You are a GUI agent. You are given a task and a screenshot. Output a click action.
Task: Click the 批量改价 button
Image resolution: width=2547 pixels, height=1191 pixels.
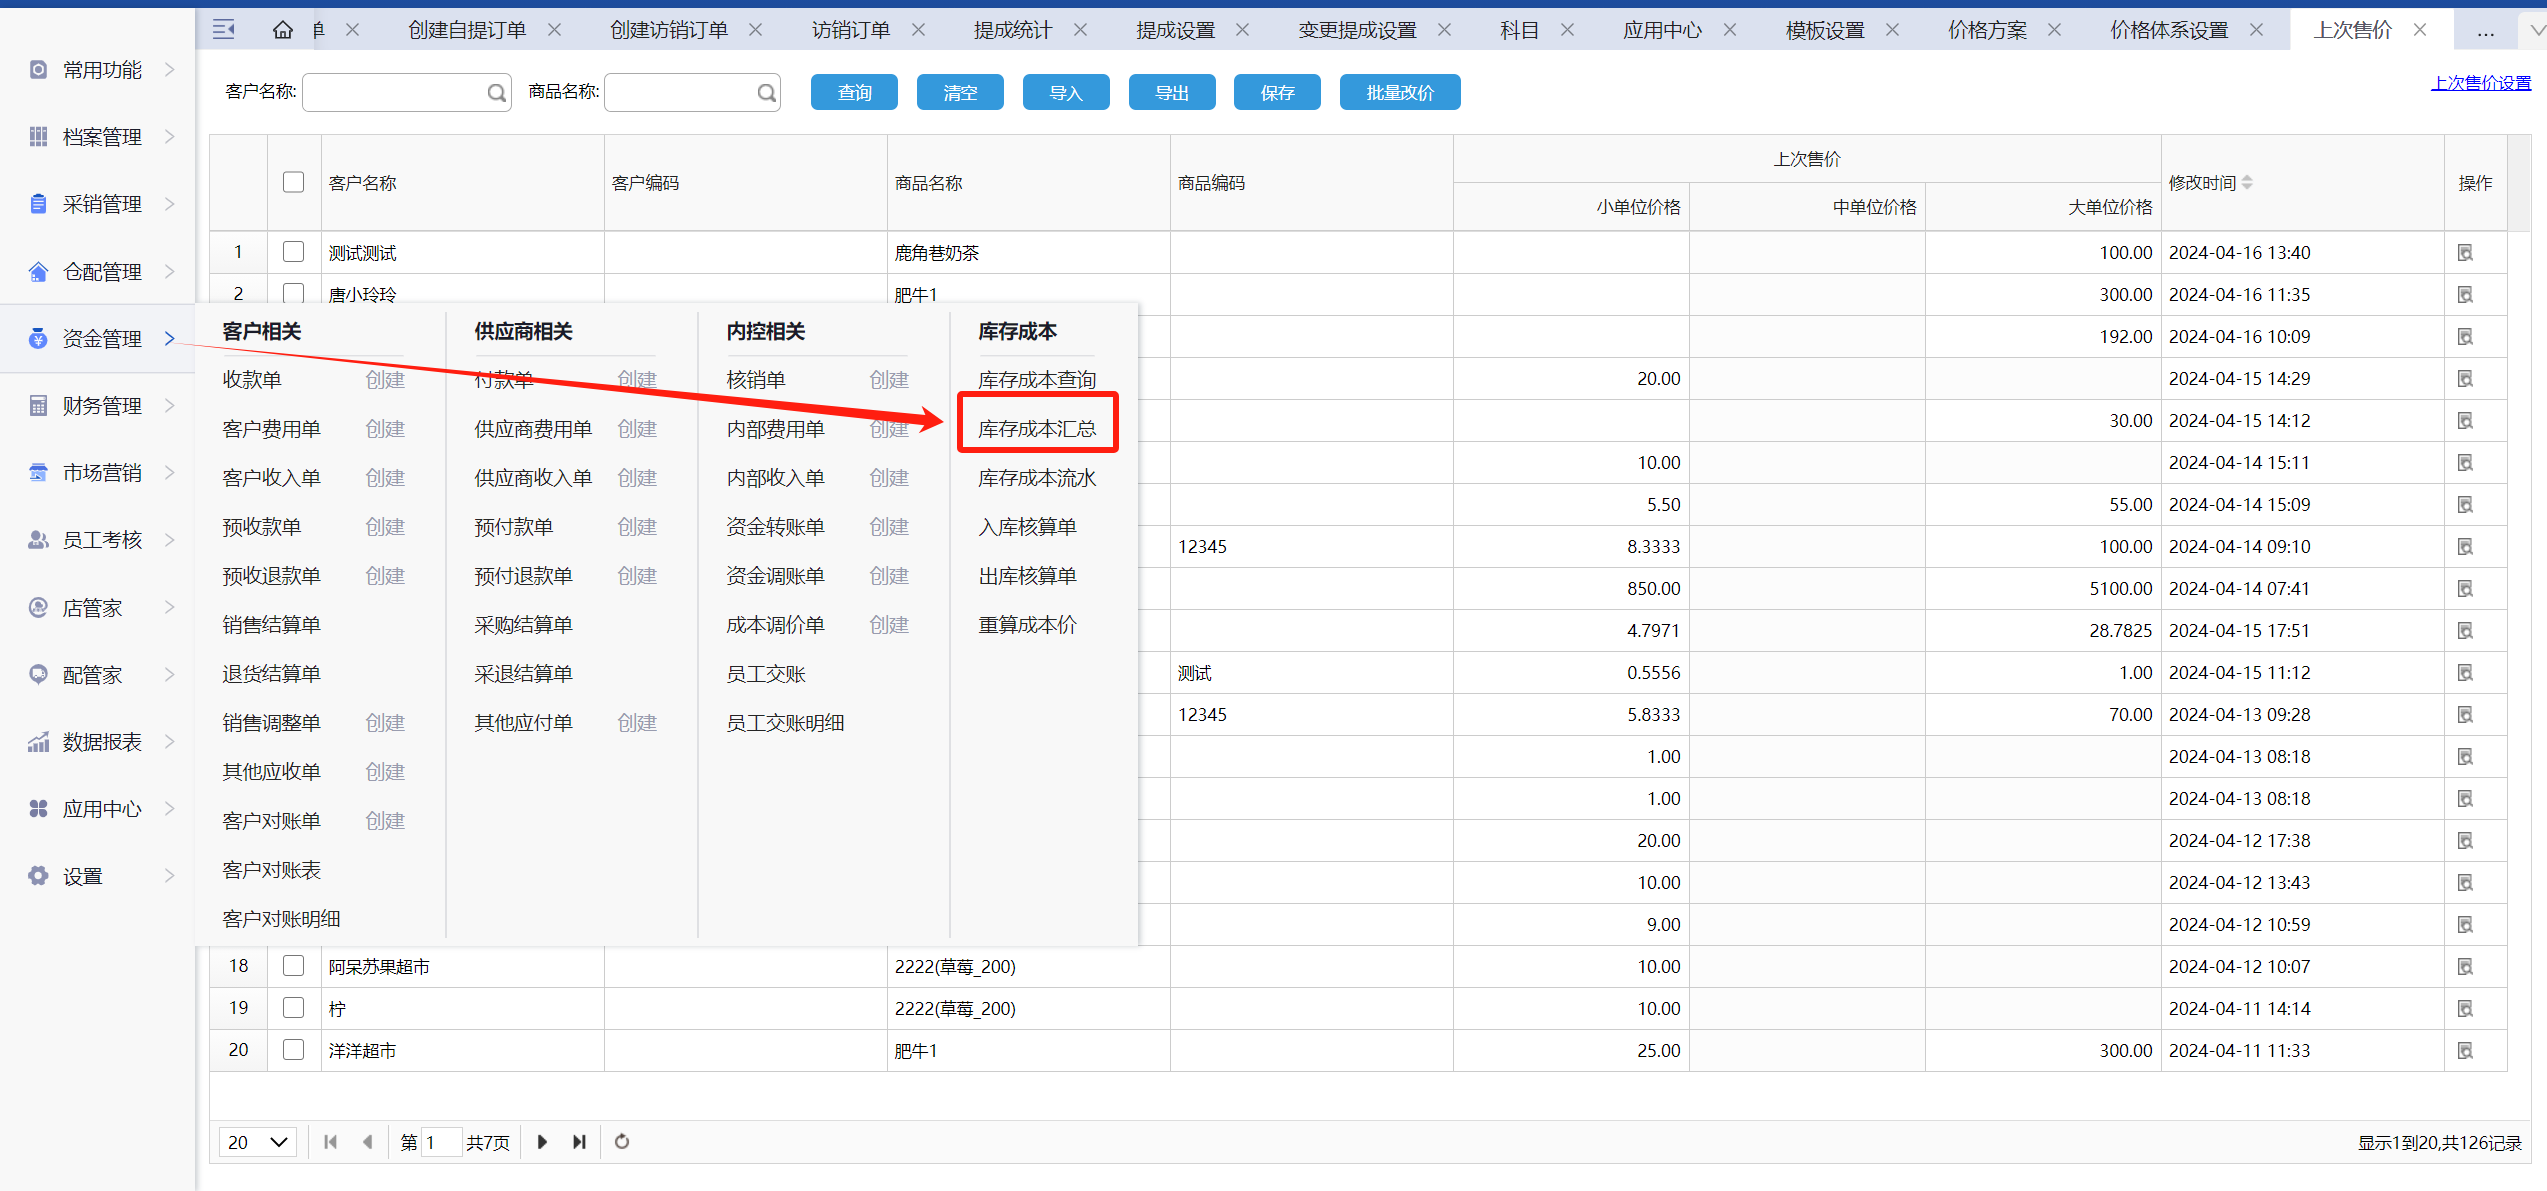[1399, 93]
